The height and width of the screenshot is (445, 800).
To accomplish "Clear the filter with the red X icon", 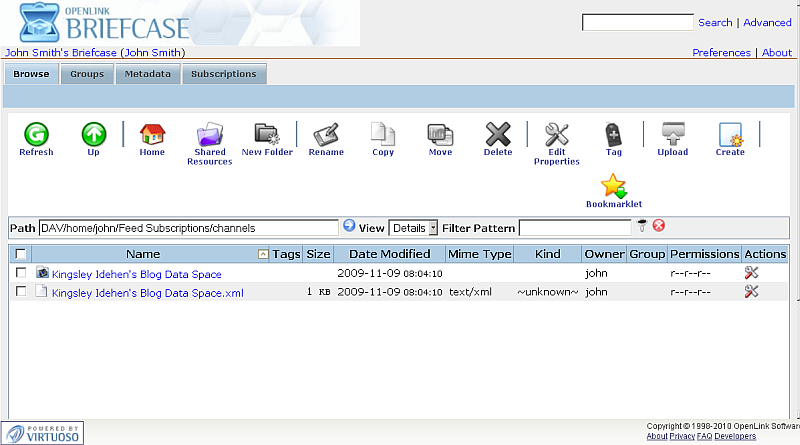I will pos(659,227).
